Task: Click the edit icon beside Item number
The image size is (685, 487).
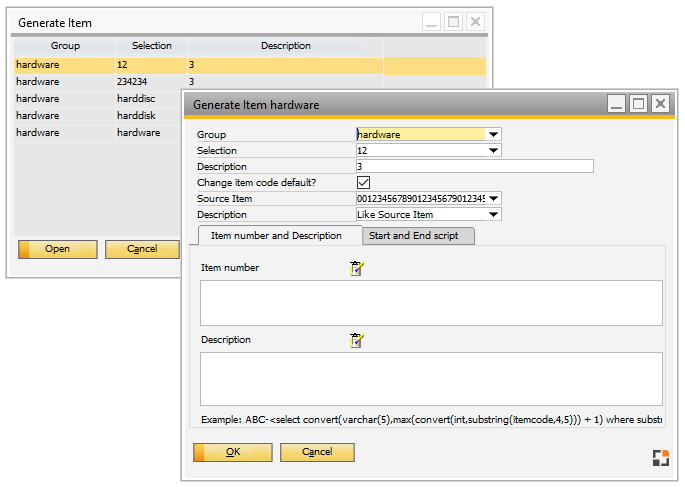Action: tap(356, 268)
